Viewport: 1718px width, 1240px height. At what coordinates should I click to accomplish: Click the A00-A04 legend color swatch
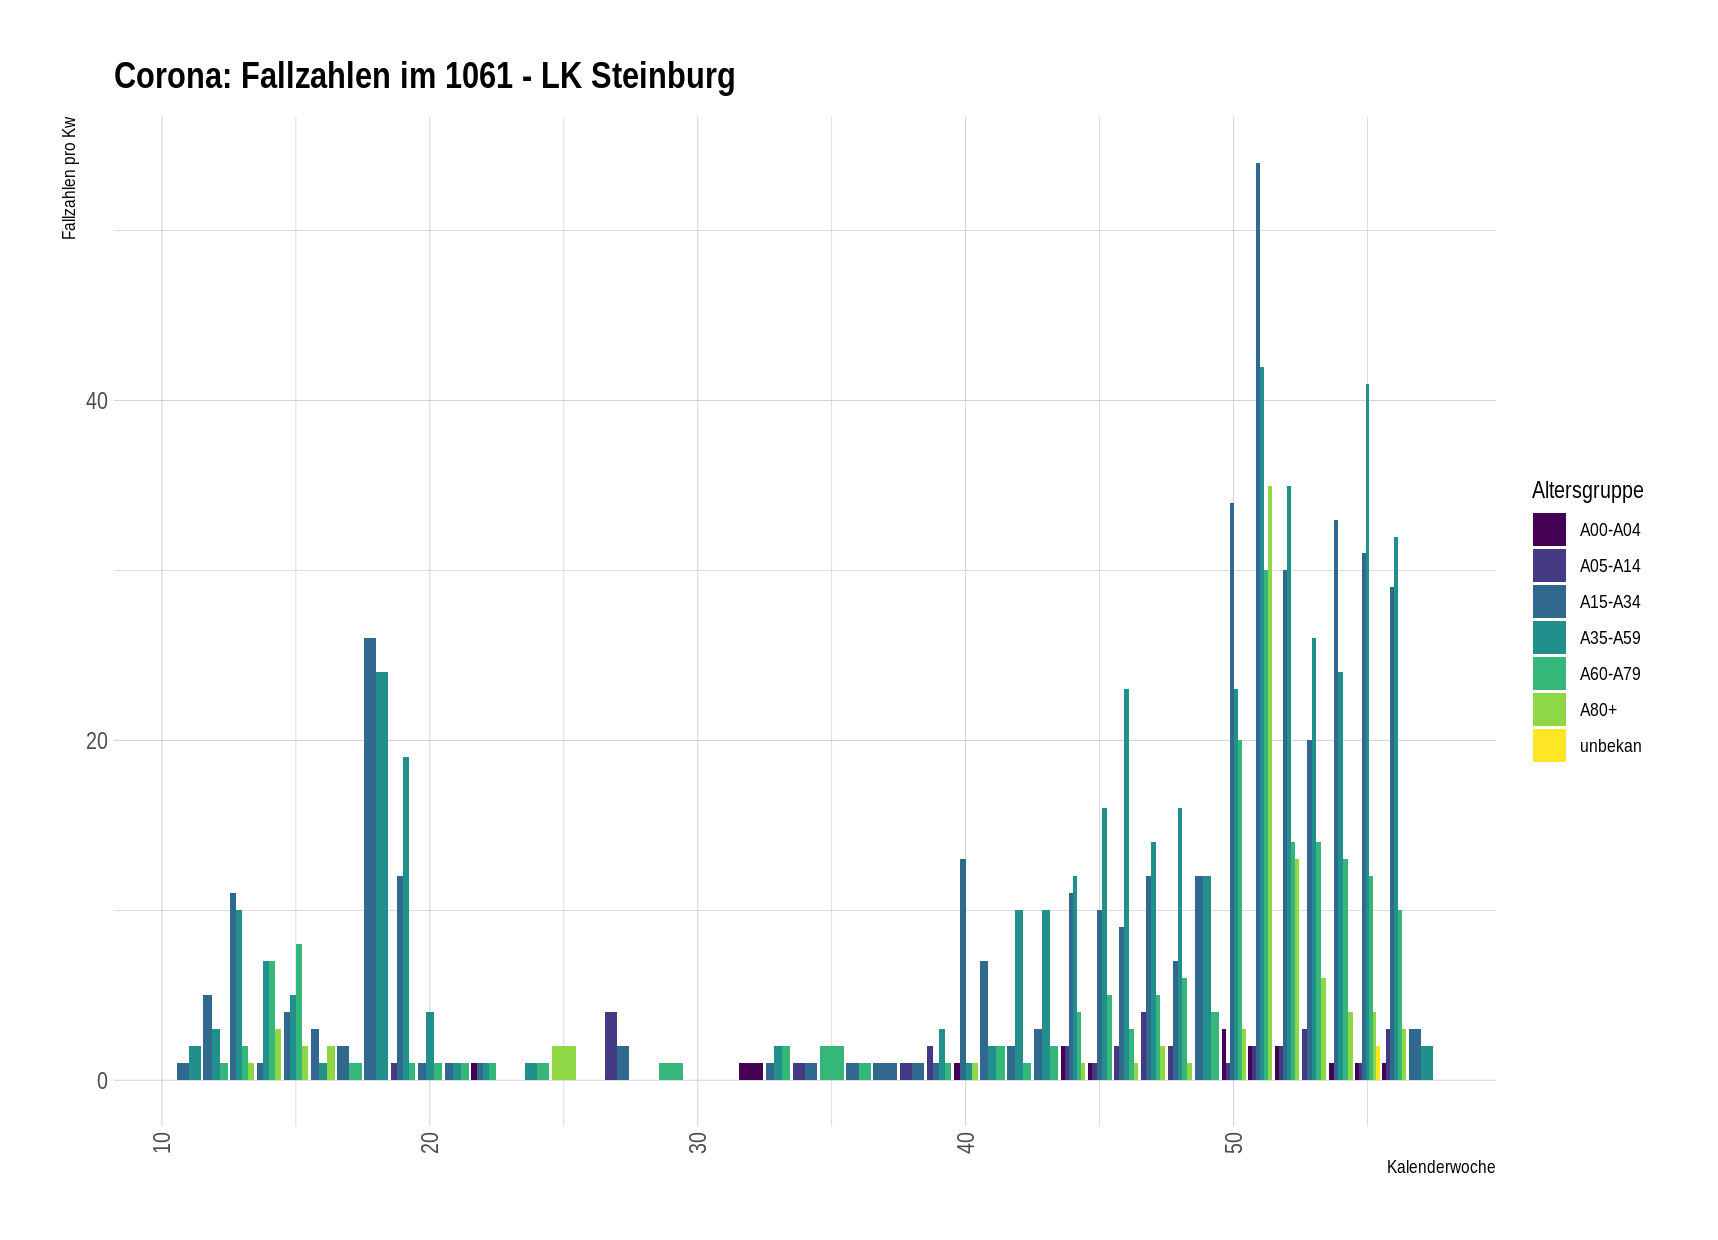tap(1549, 530)
